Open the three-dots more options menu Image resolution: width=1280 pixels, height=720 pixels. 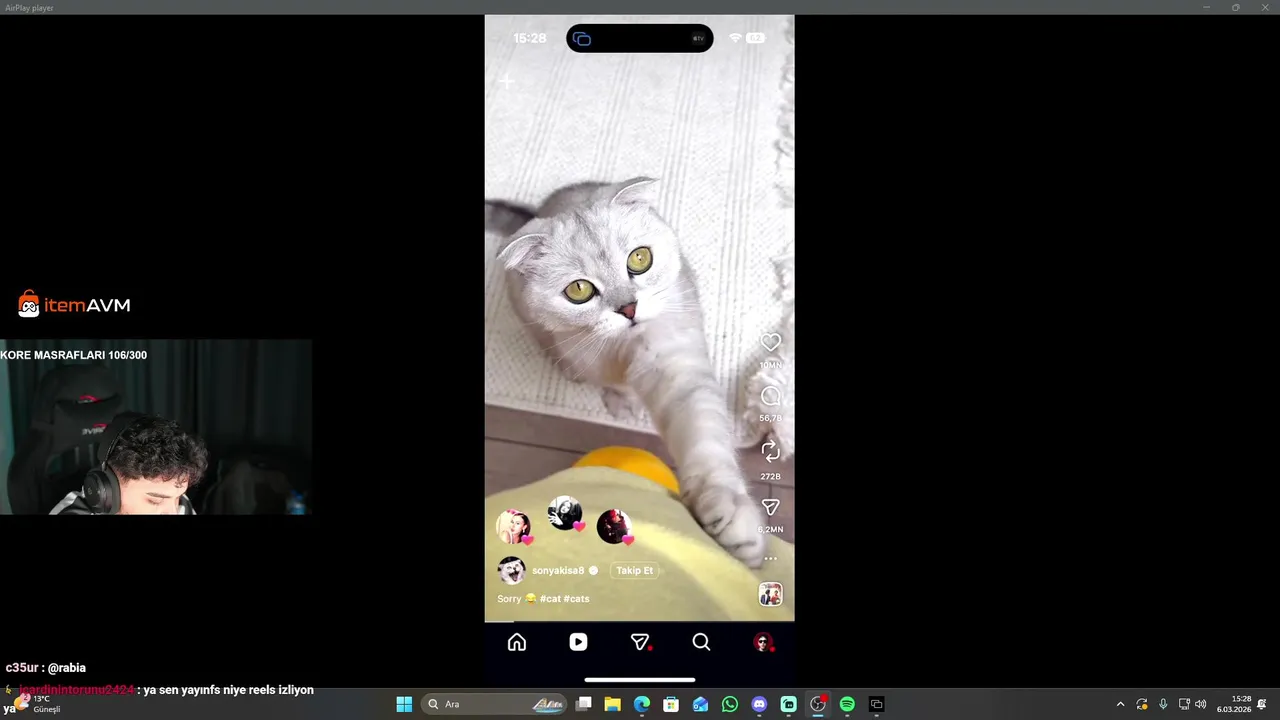click(770, 559)
